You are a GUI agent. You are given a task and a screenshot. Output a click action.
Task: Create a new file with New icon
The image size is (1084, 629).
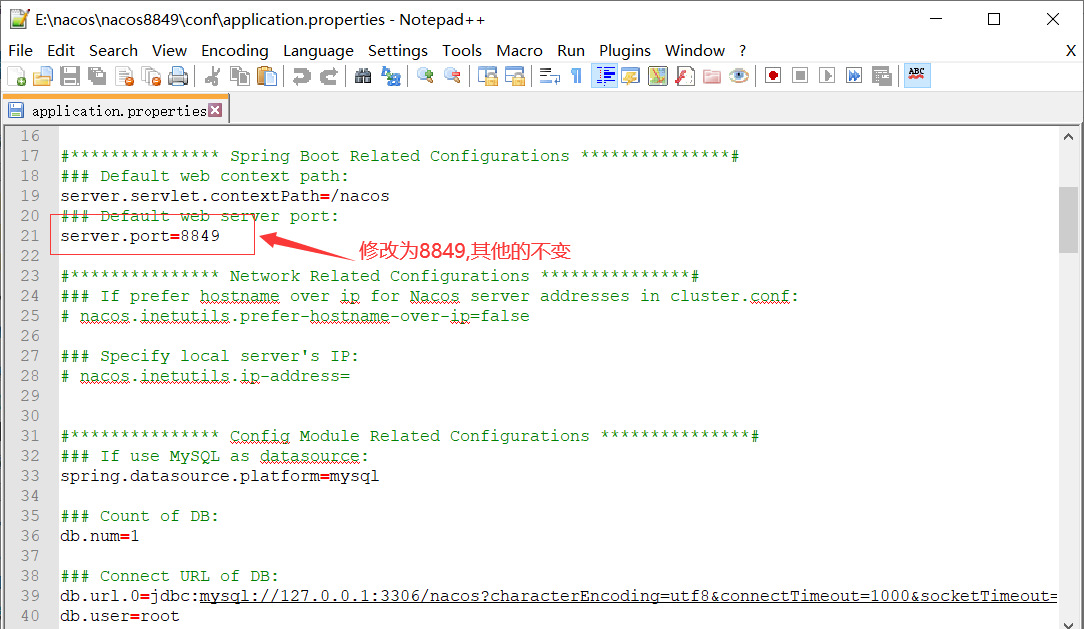[16, 76]
